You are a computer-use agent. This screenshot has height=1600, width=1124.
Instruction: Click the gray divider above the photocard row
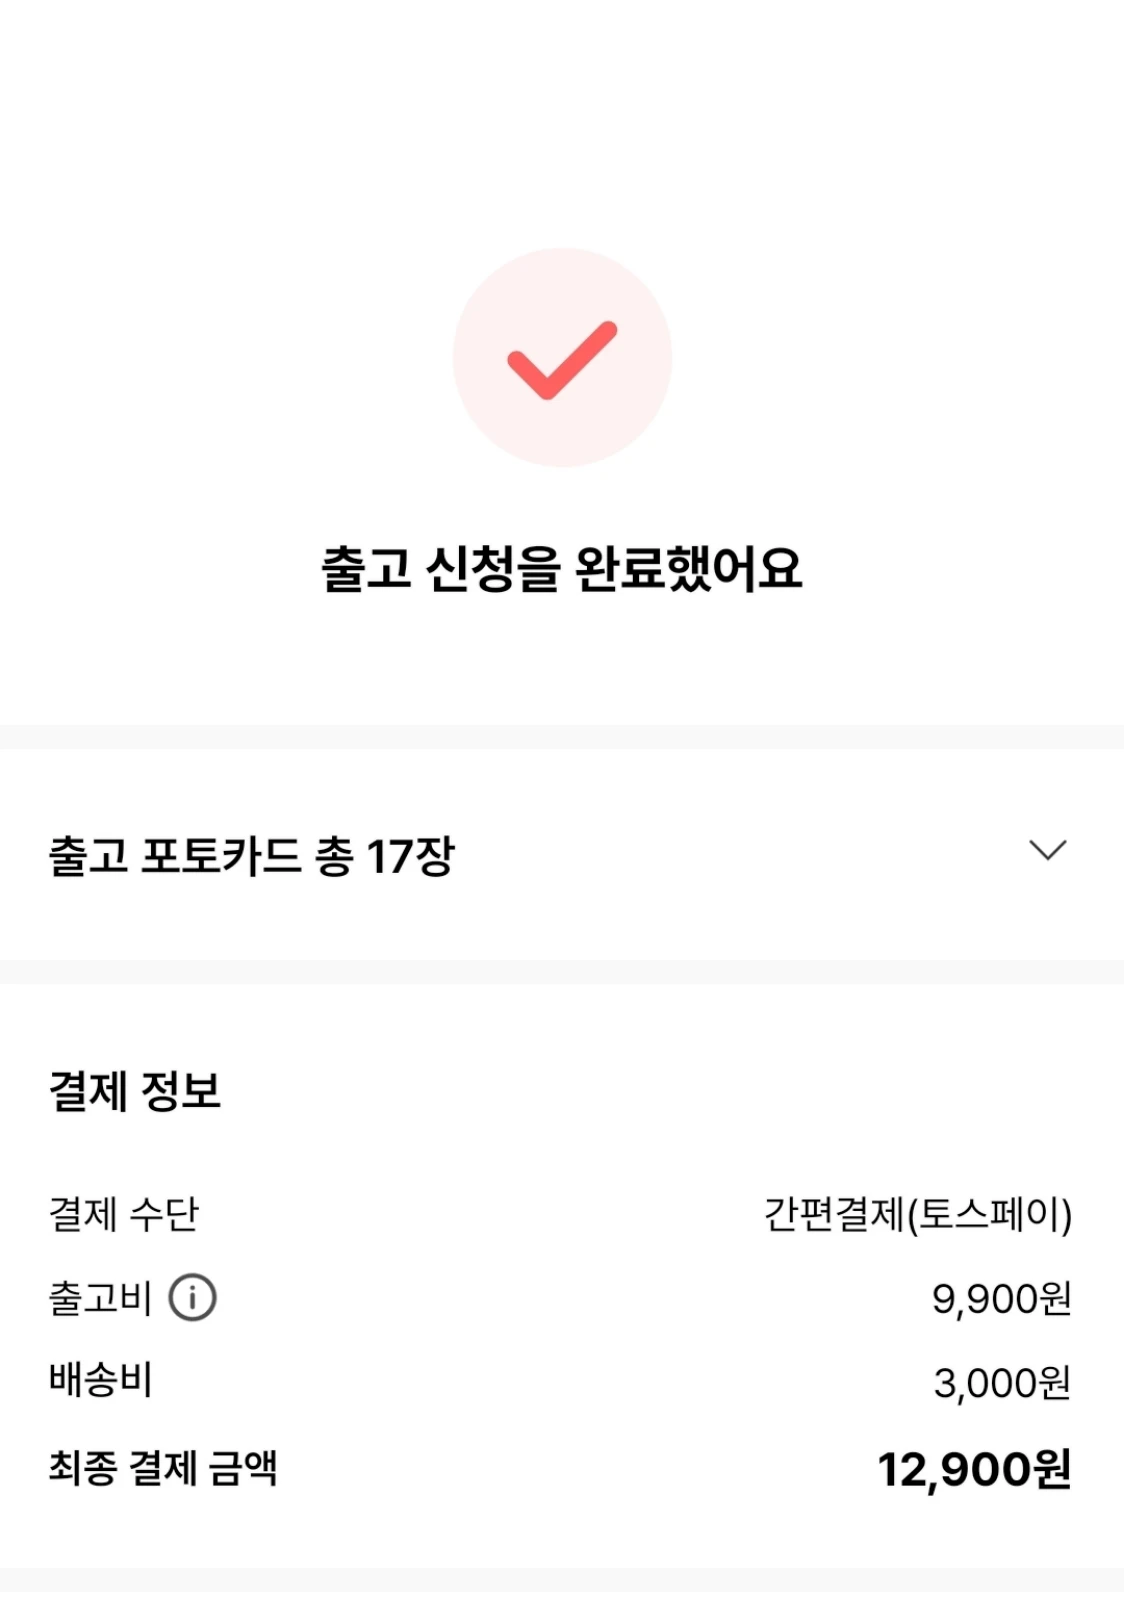(562, 737)
